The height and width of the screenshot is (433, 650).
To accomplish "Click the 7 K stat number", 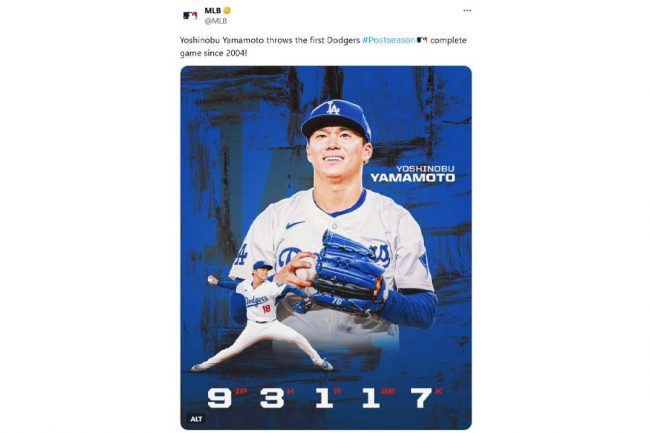I will (421, 398).
